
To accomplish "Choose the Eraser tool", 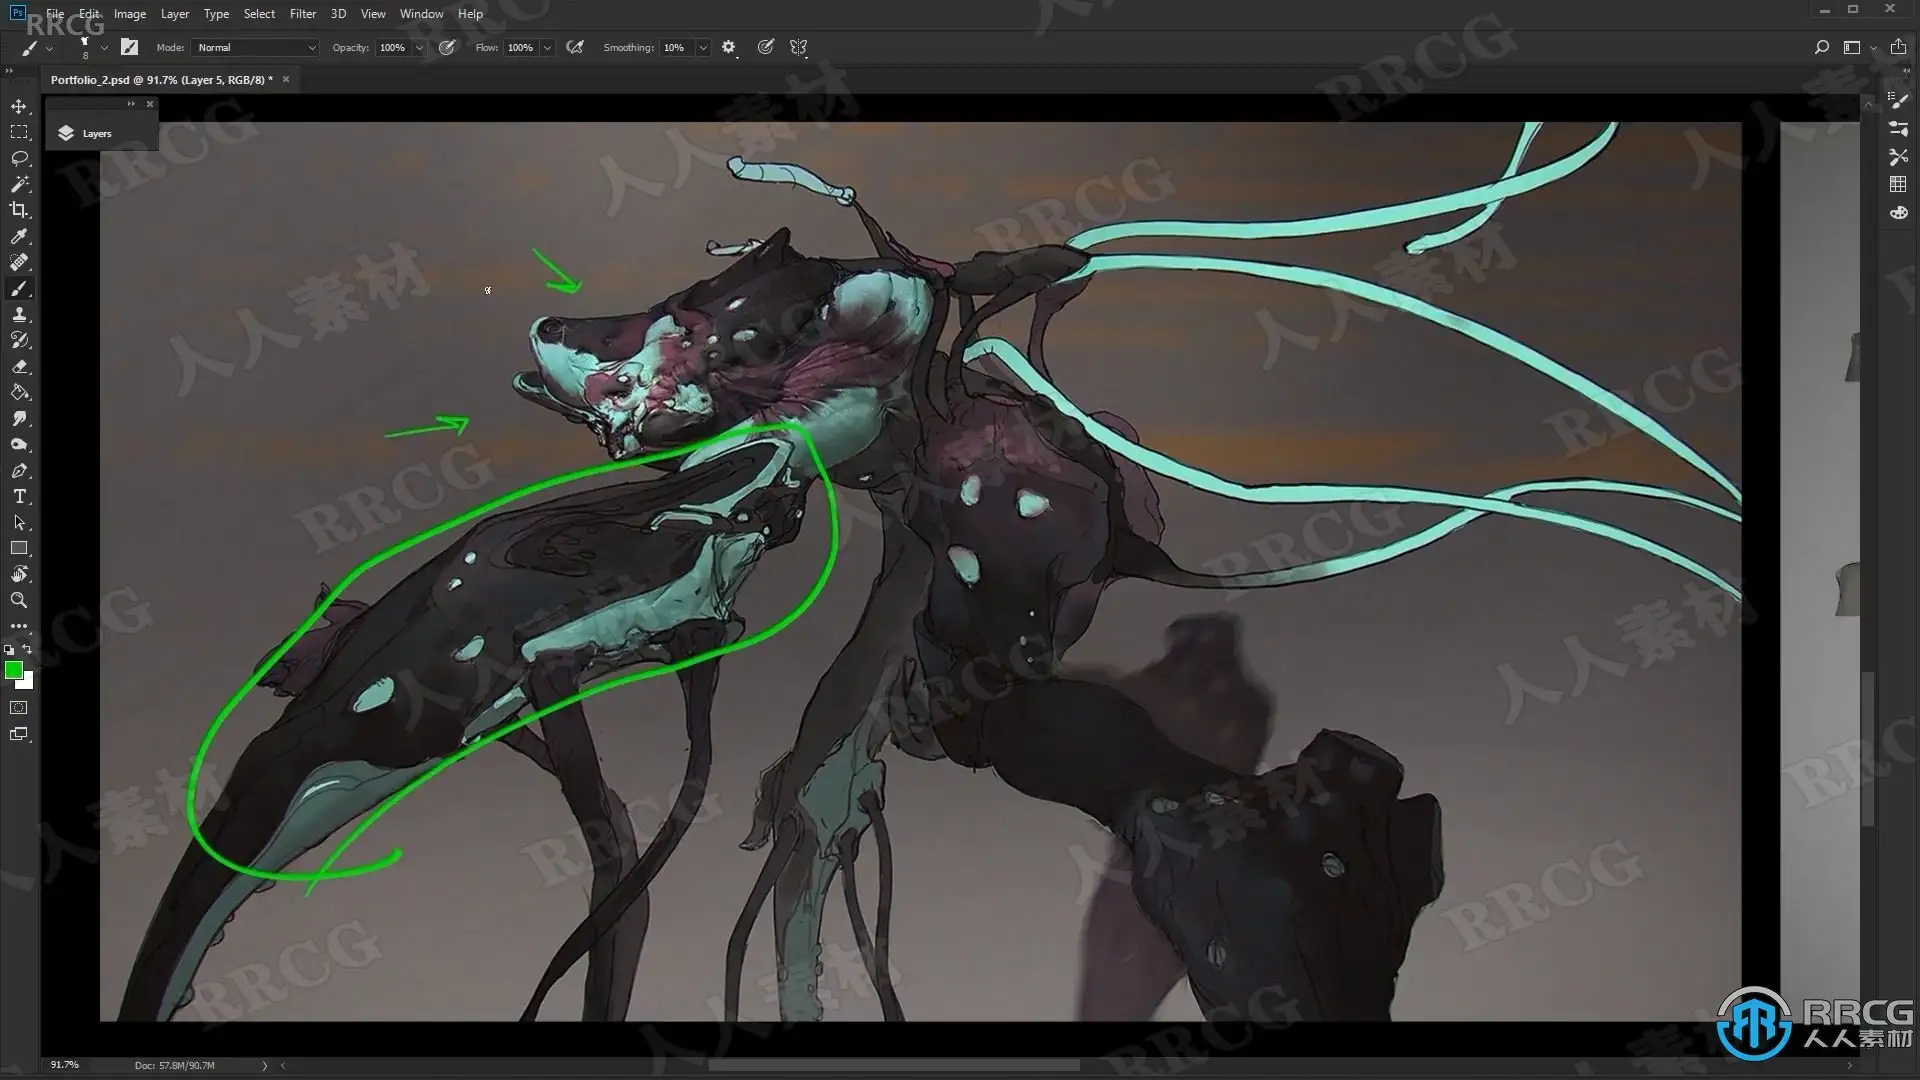I will coord(19,366).
